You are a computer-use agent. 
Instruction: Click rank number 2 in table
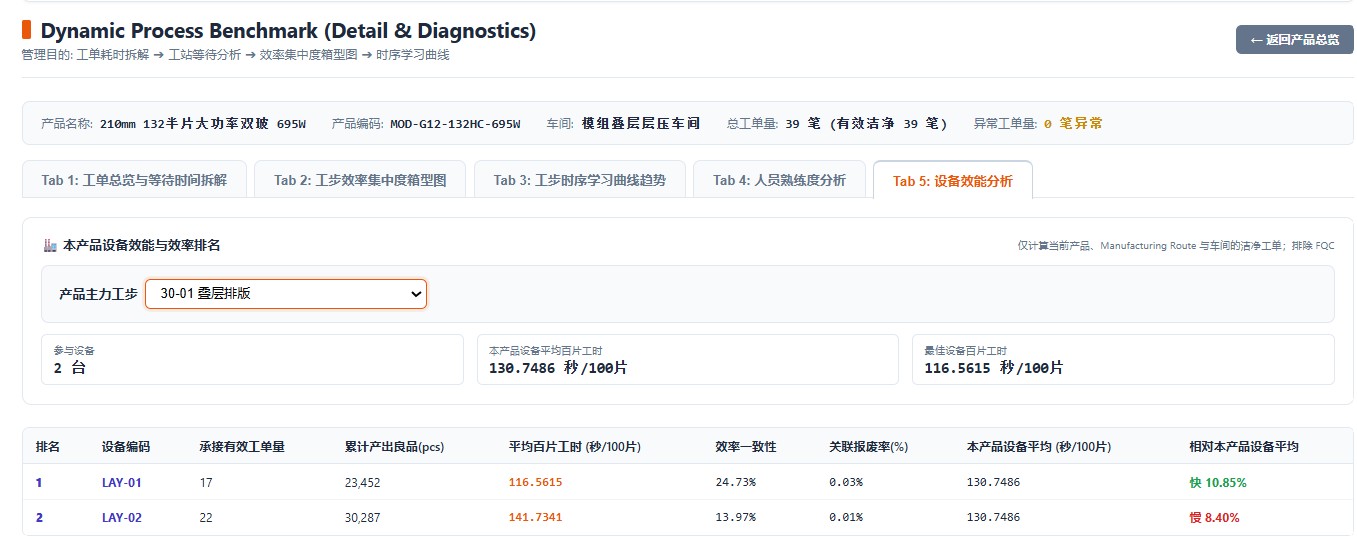point(39,517)
